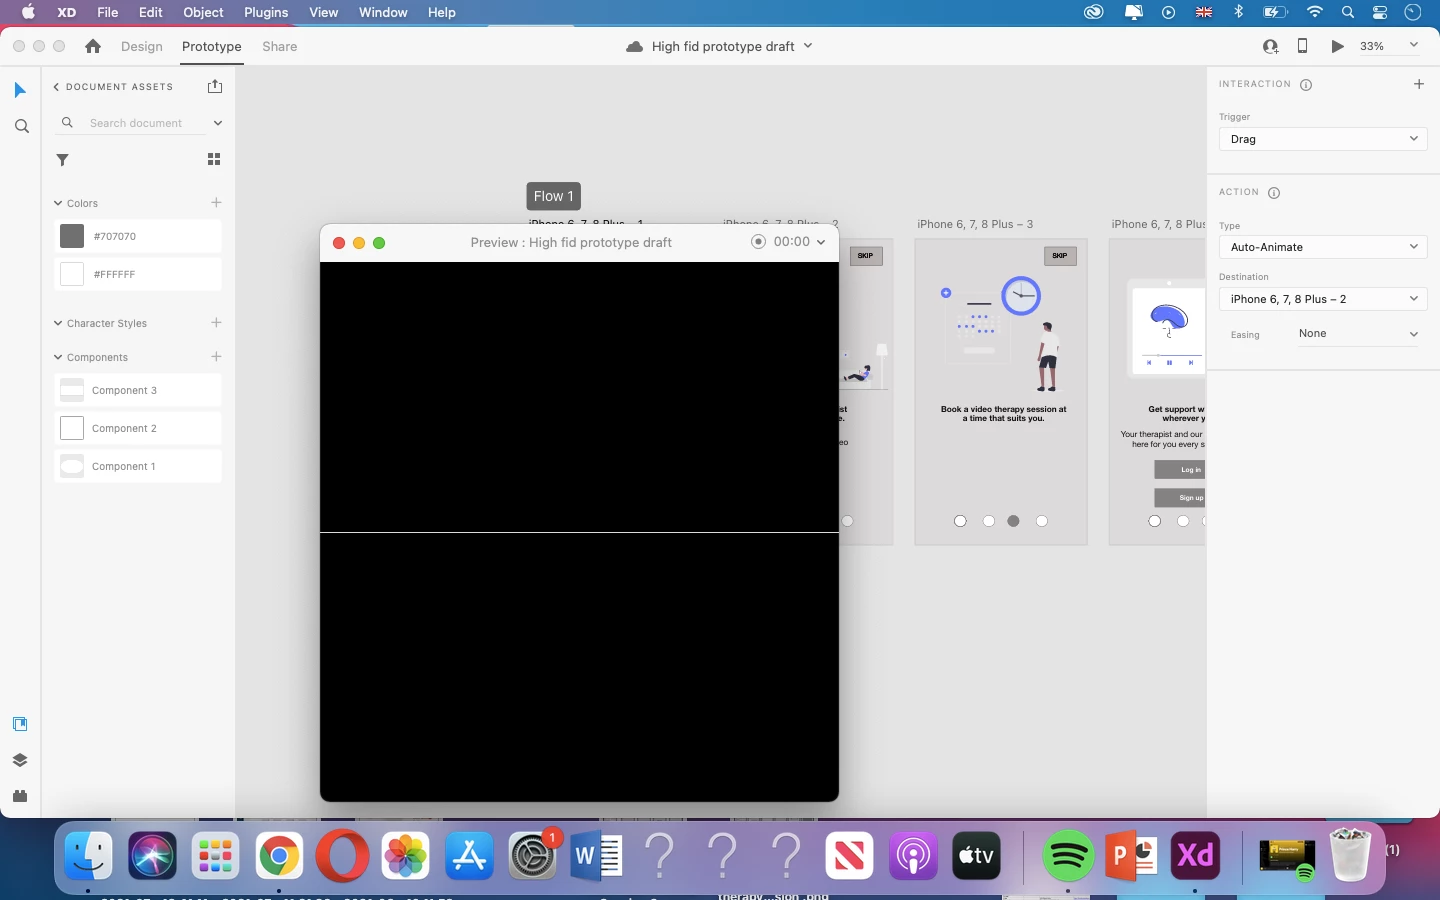The width and height of the screenshot is (1440, 900).
Task: Select the fourth pagination dot on iPhone 3 artboard
Action: click(1042, 521)
